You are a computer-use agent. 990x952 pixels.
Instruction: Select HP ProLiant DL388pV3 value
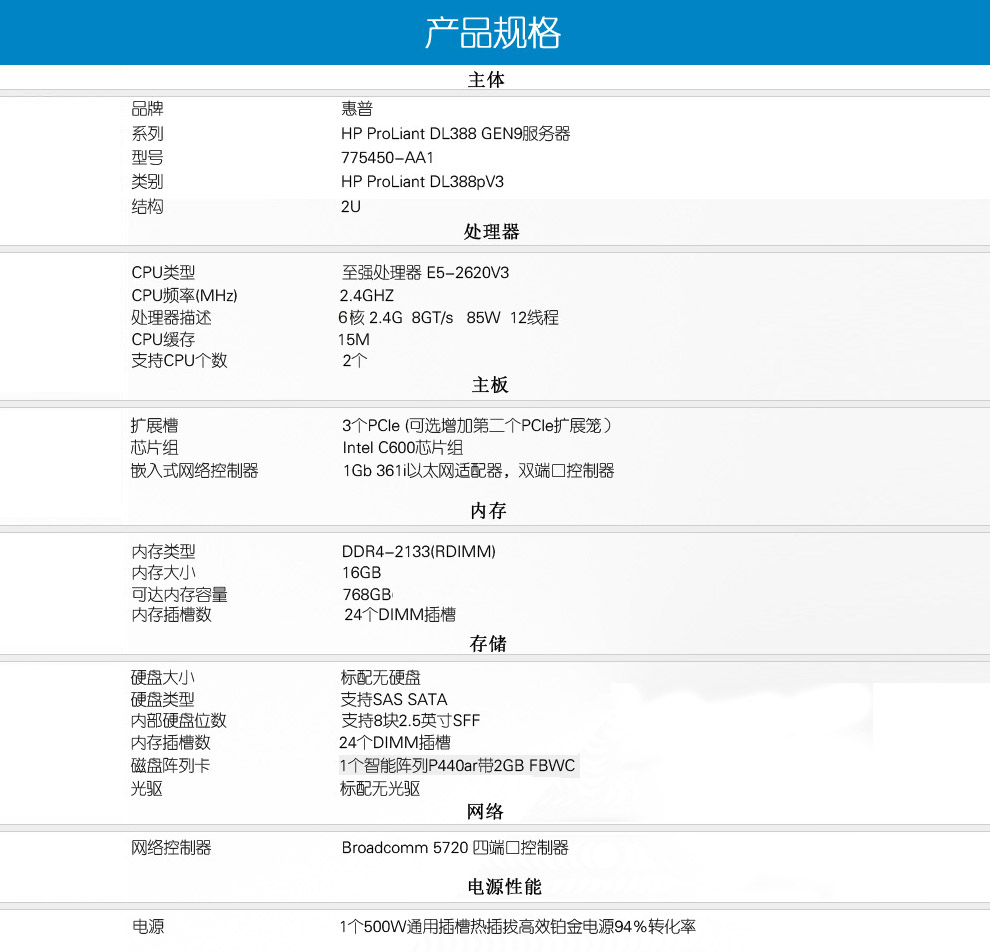(x=422, y=182)
